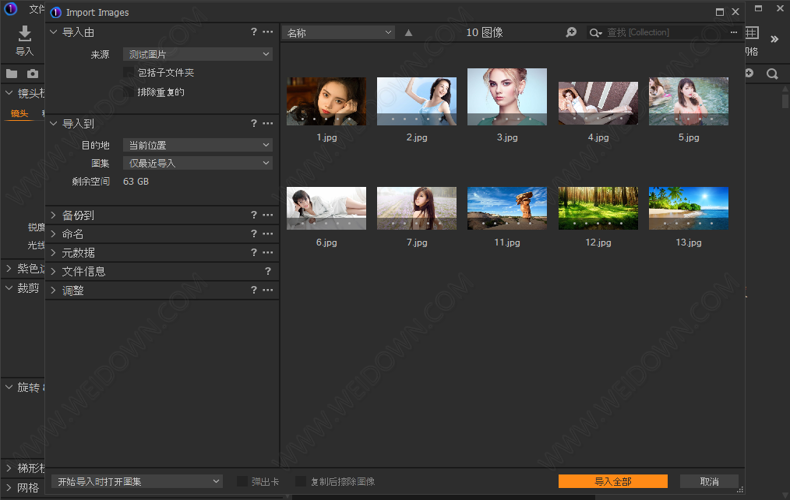Expand the 网格 panel in main window
This screenshot has height=500, width=790.
tap(9, 487)
